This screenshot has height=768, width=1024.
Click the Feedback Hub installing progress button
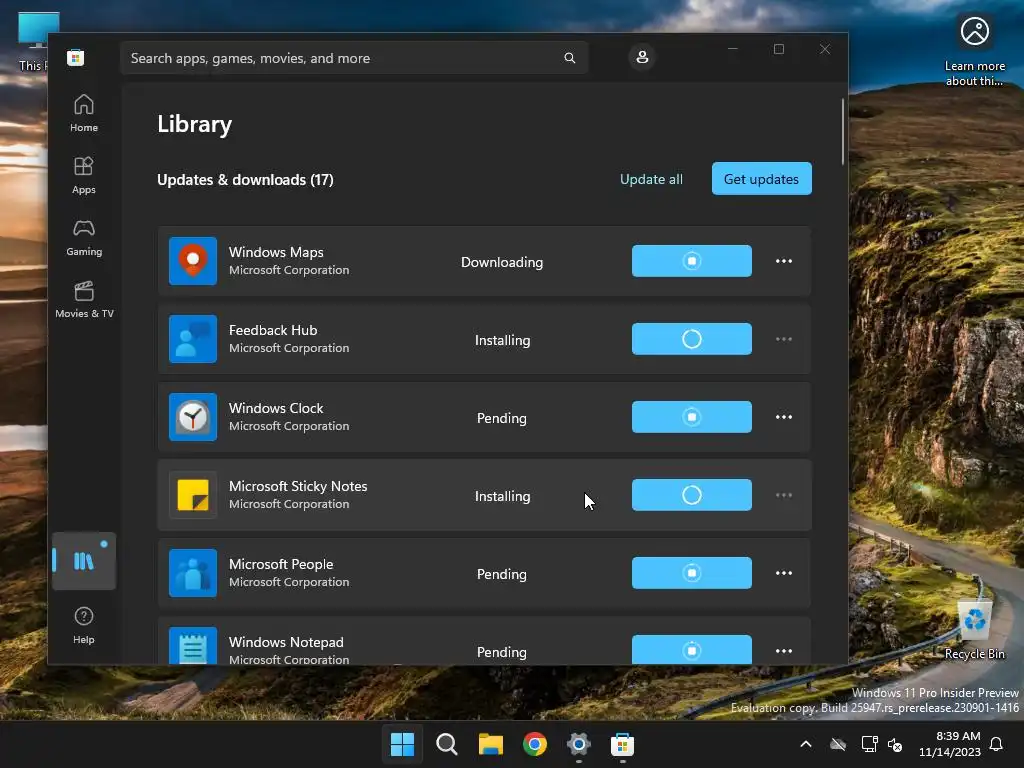click(692, 339)
